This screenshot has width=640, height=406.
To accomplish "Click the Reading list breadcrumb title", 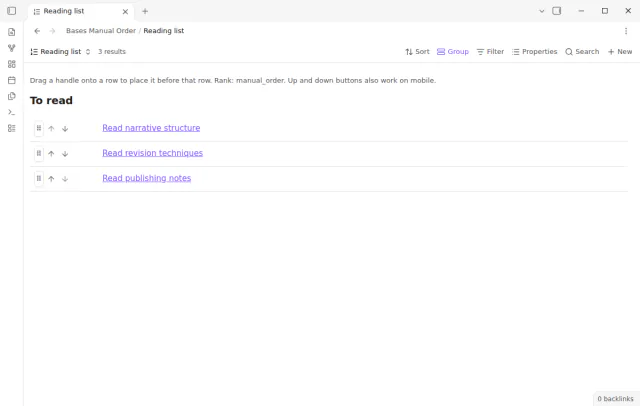I will (164, 31).
